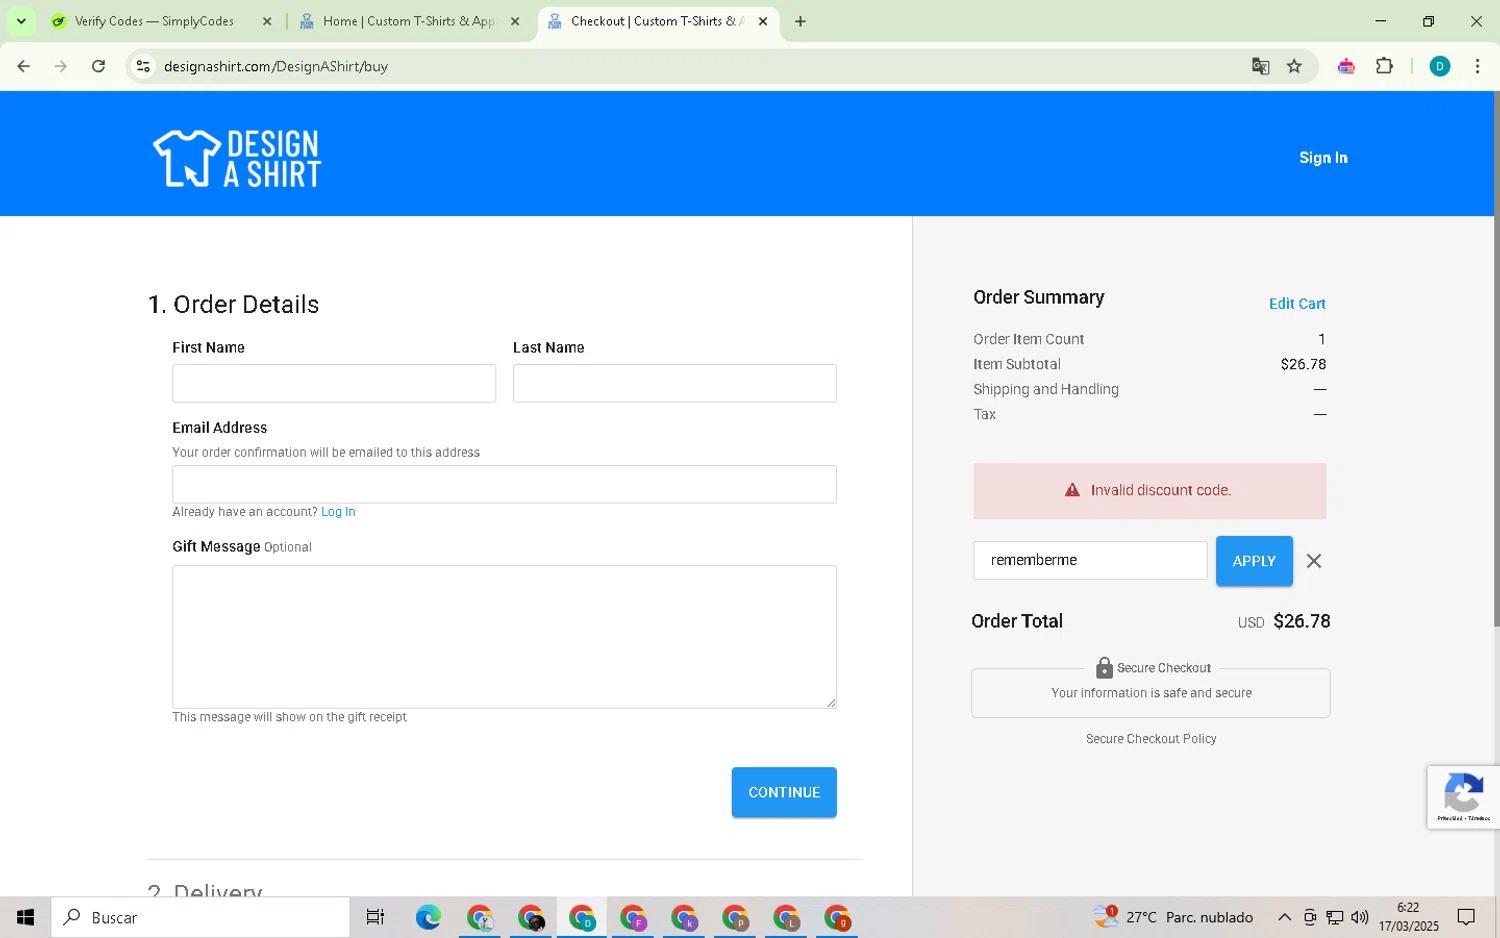1500x938 pixels.
Task: Bookmark this page with star icon
Action: tap(1294, 66)
